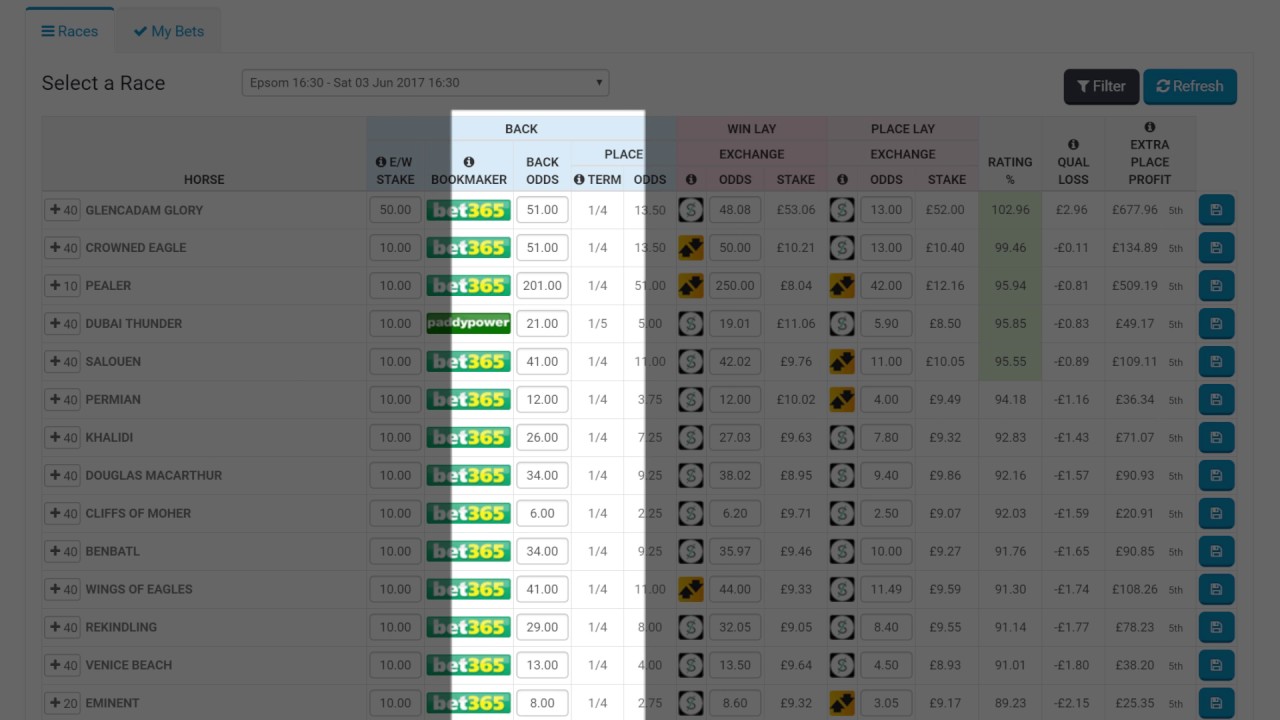Viewport: 1280px width, 720px height.
Task: Refresh the race odds
Action: point(1190,87)
